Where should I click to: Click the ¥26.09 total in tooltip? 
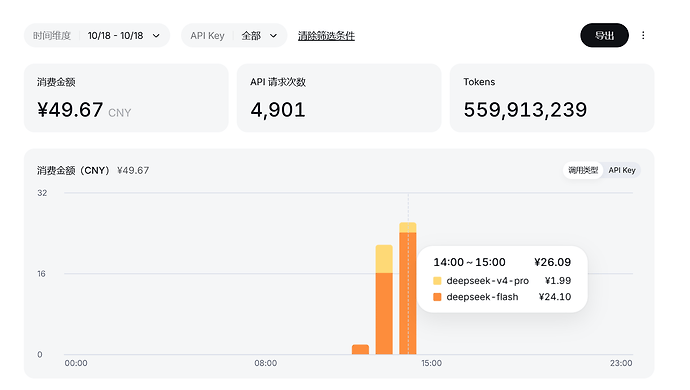(552, 262)
